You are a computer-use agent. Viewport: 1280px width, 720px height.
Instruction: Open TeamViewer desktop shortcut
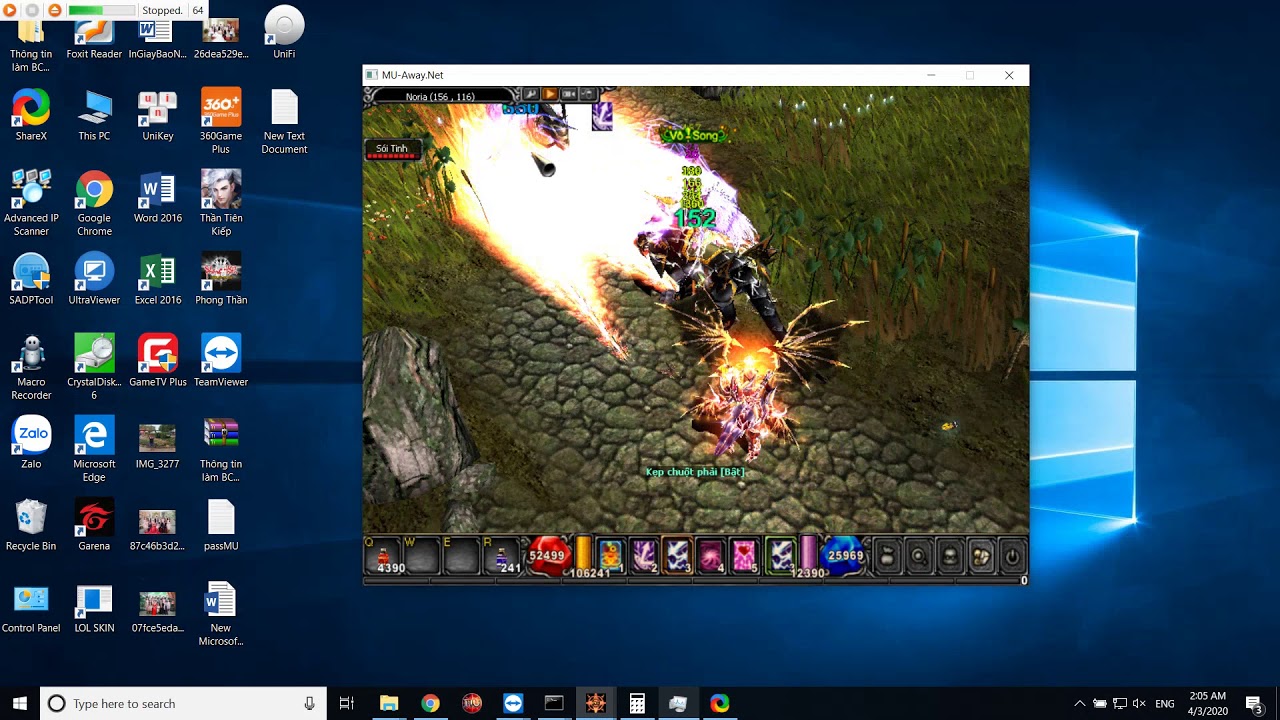tap(221, 361)
